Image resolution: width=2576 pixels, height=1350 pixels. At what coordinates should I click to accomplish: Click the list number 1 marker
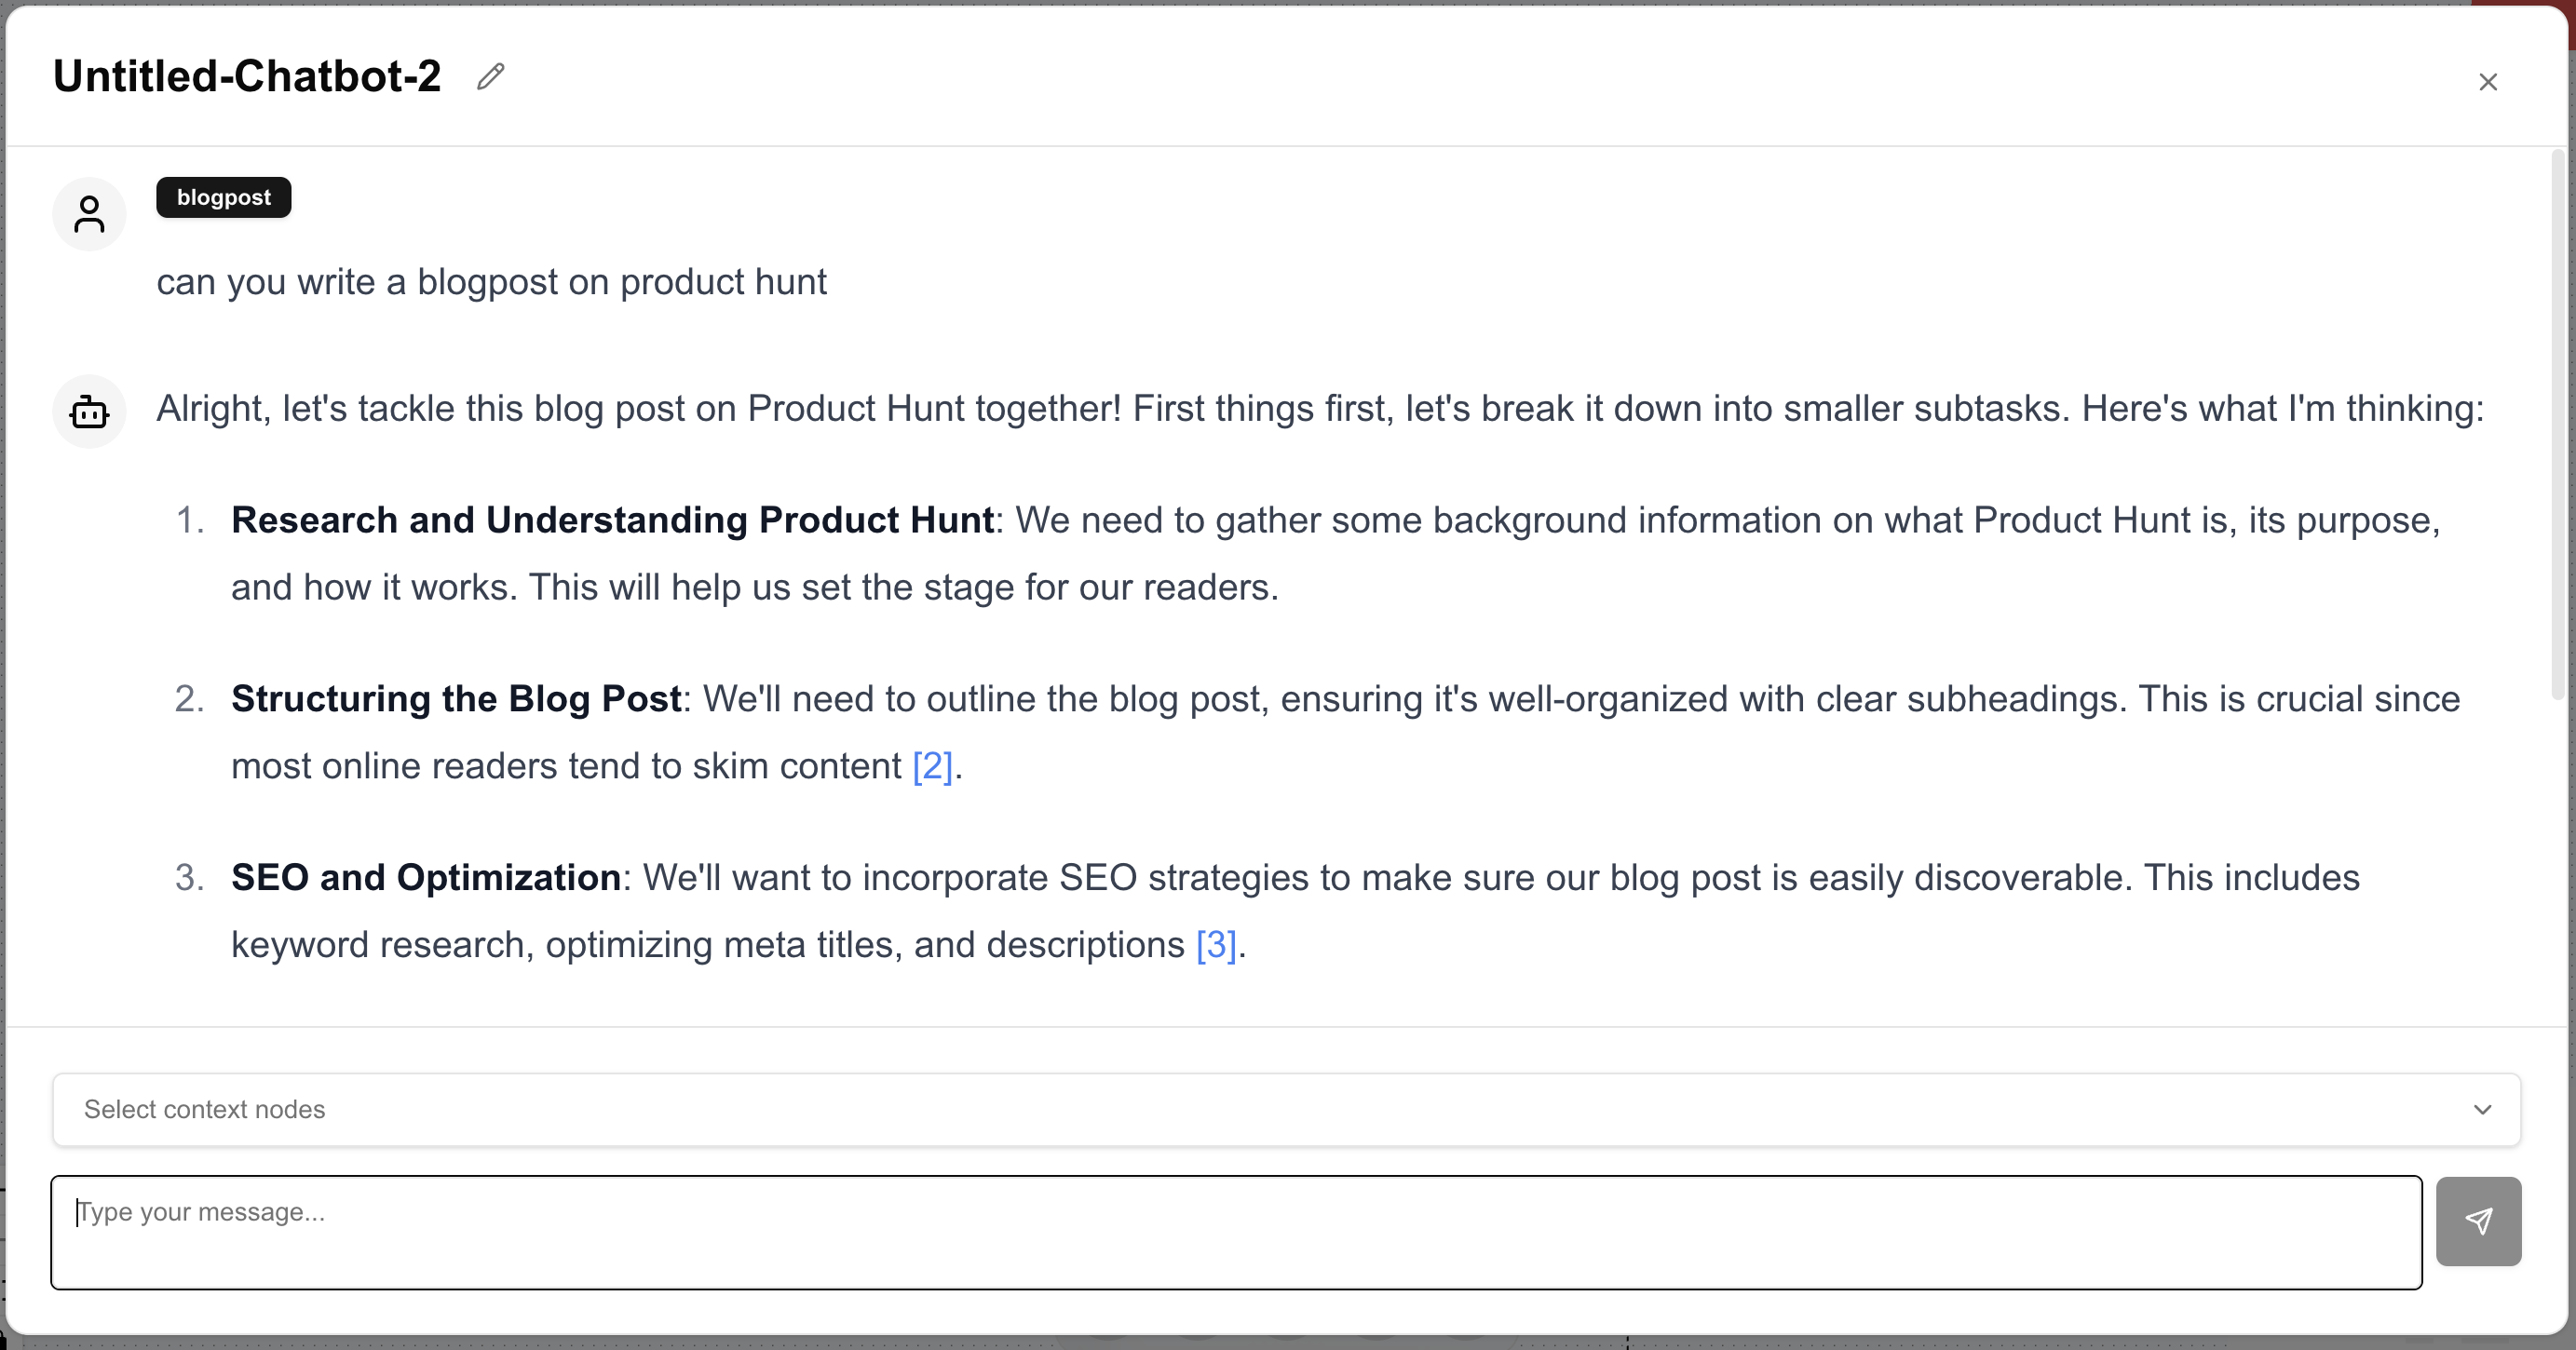point(190,521)
